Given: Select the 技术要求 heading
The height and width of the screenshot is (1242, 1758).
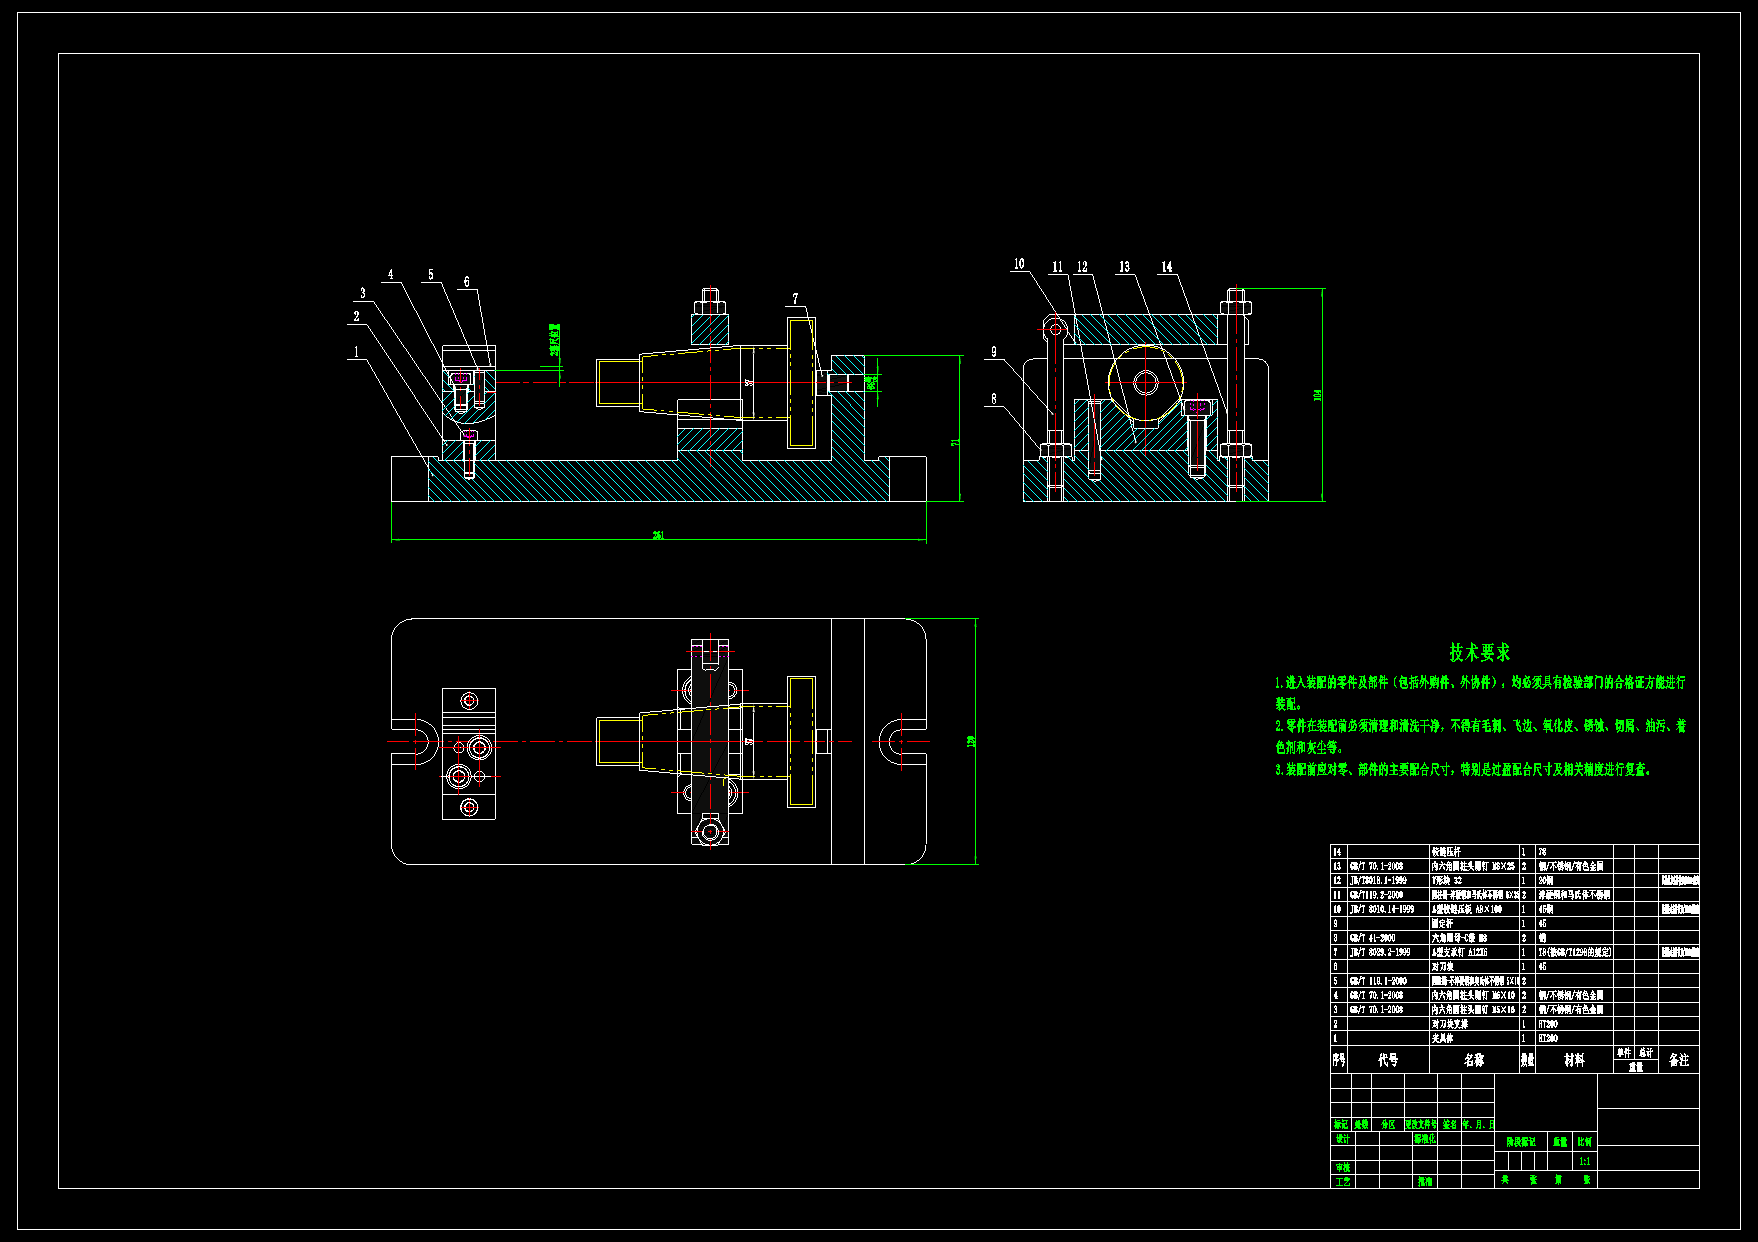Looking at the screenshot, I should [1480, 653].
